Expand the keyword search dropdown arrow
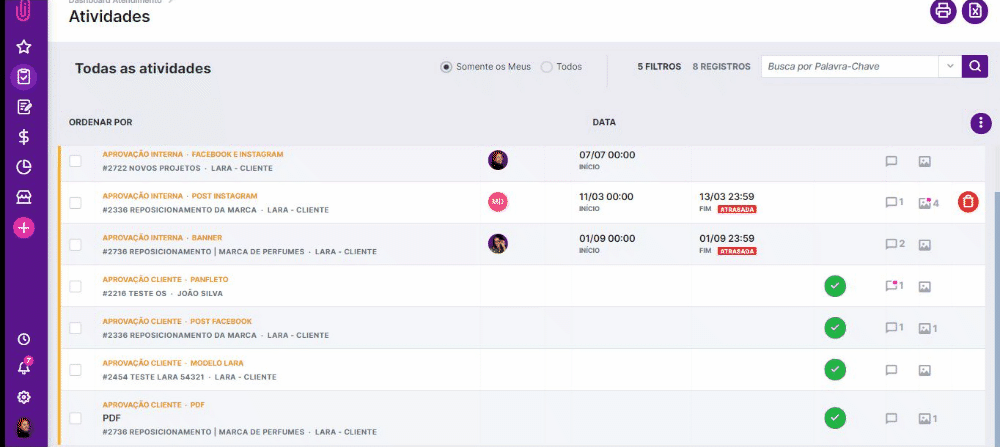This screenshot has height=447, width=1000. click(950, 66)
